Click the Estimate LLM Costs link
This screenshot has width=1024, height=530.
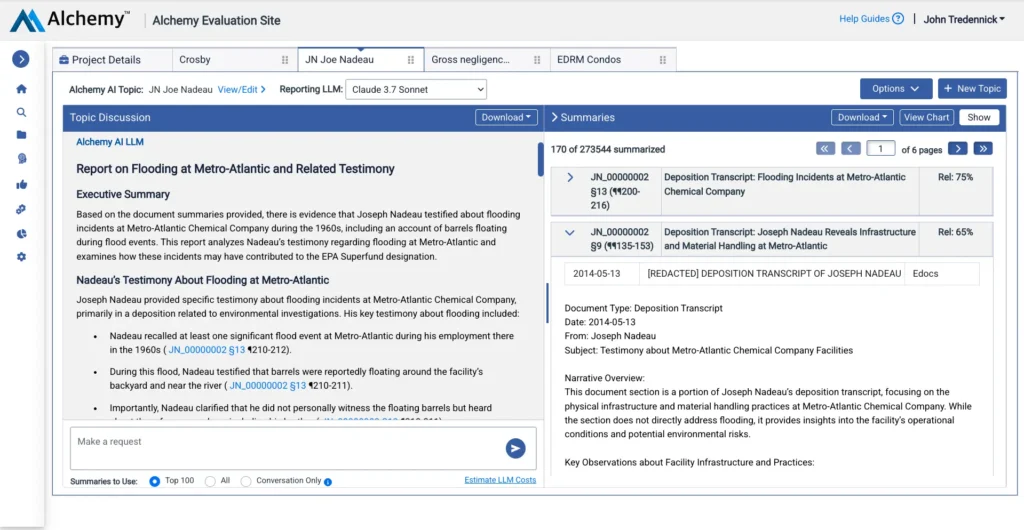(x=500, y=481)
